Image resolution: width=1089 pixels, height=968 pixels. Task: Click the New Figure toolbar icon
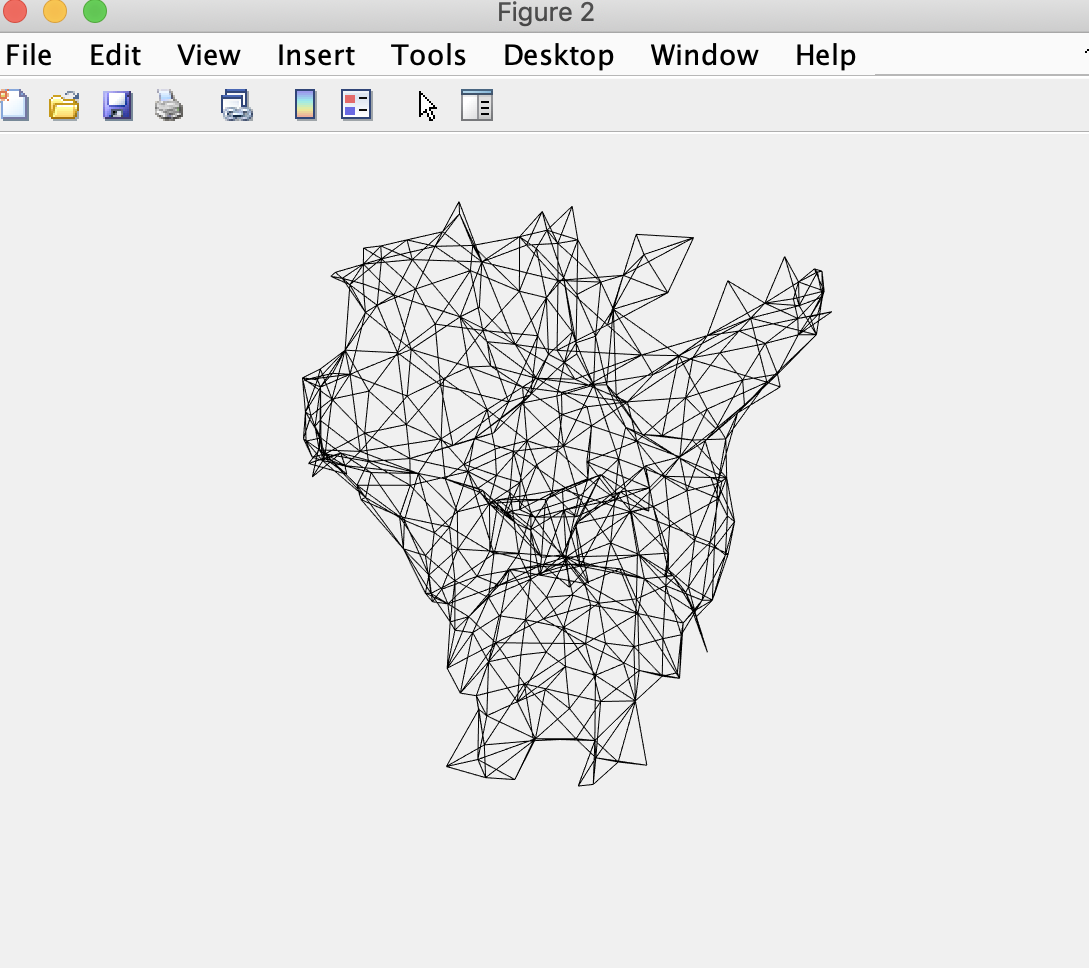coord(14,105)
